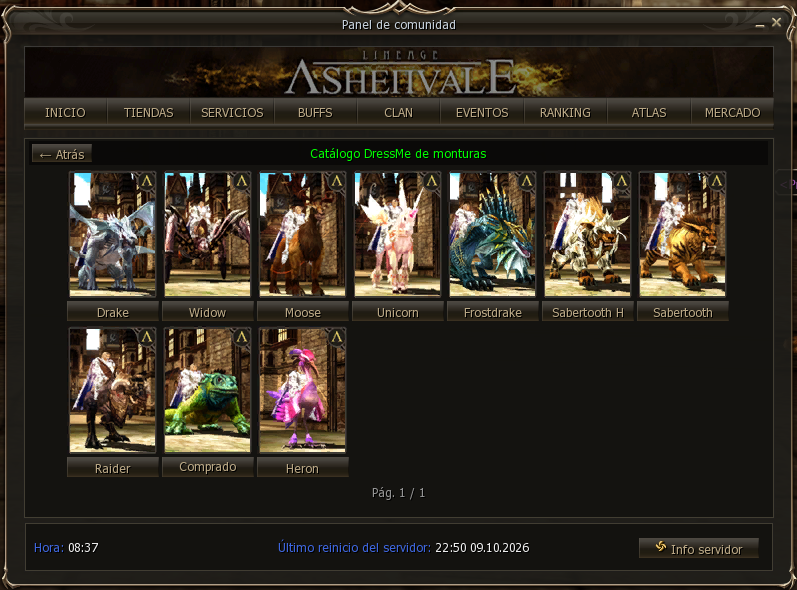Click the Hora: 08:37 clock text
Image resolution: width=797 pixels, height=590 pixels.
pyautogui.click(x=66, y=548)
